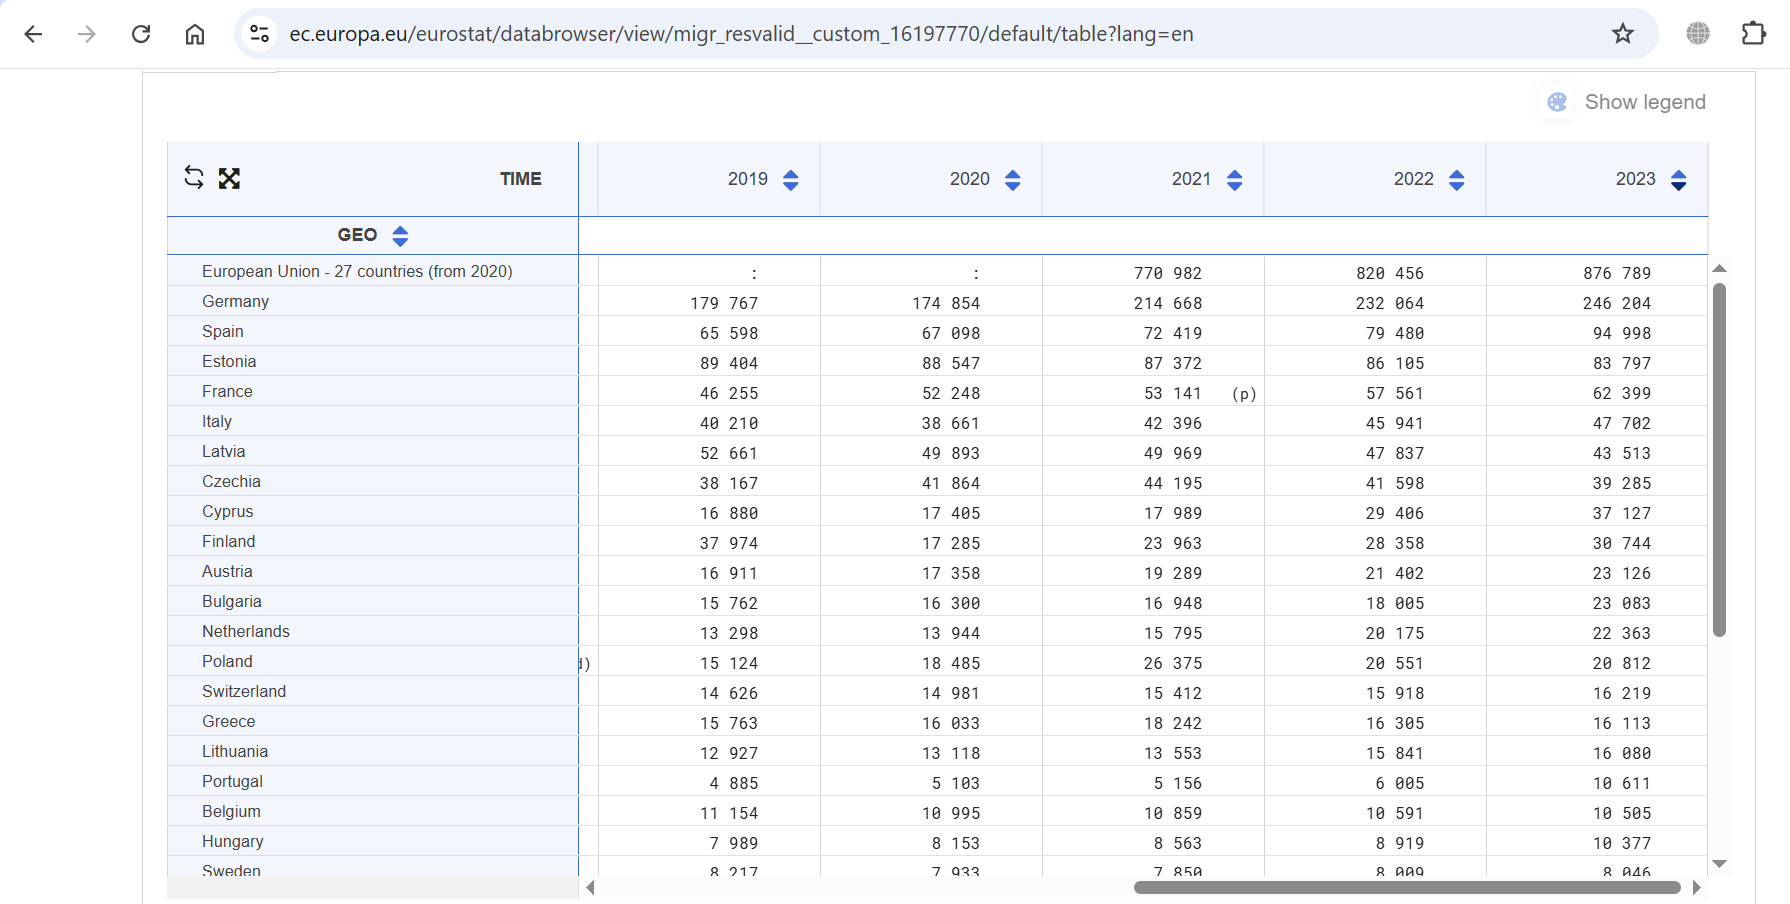This screenshot has width=1790, height=904.
Task: View site information icon in address bar
Action: pos(259,34)
